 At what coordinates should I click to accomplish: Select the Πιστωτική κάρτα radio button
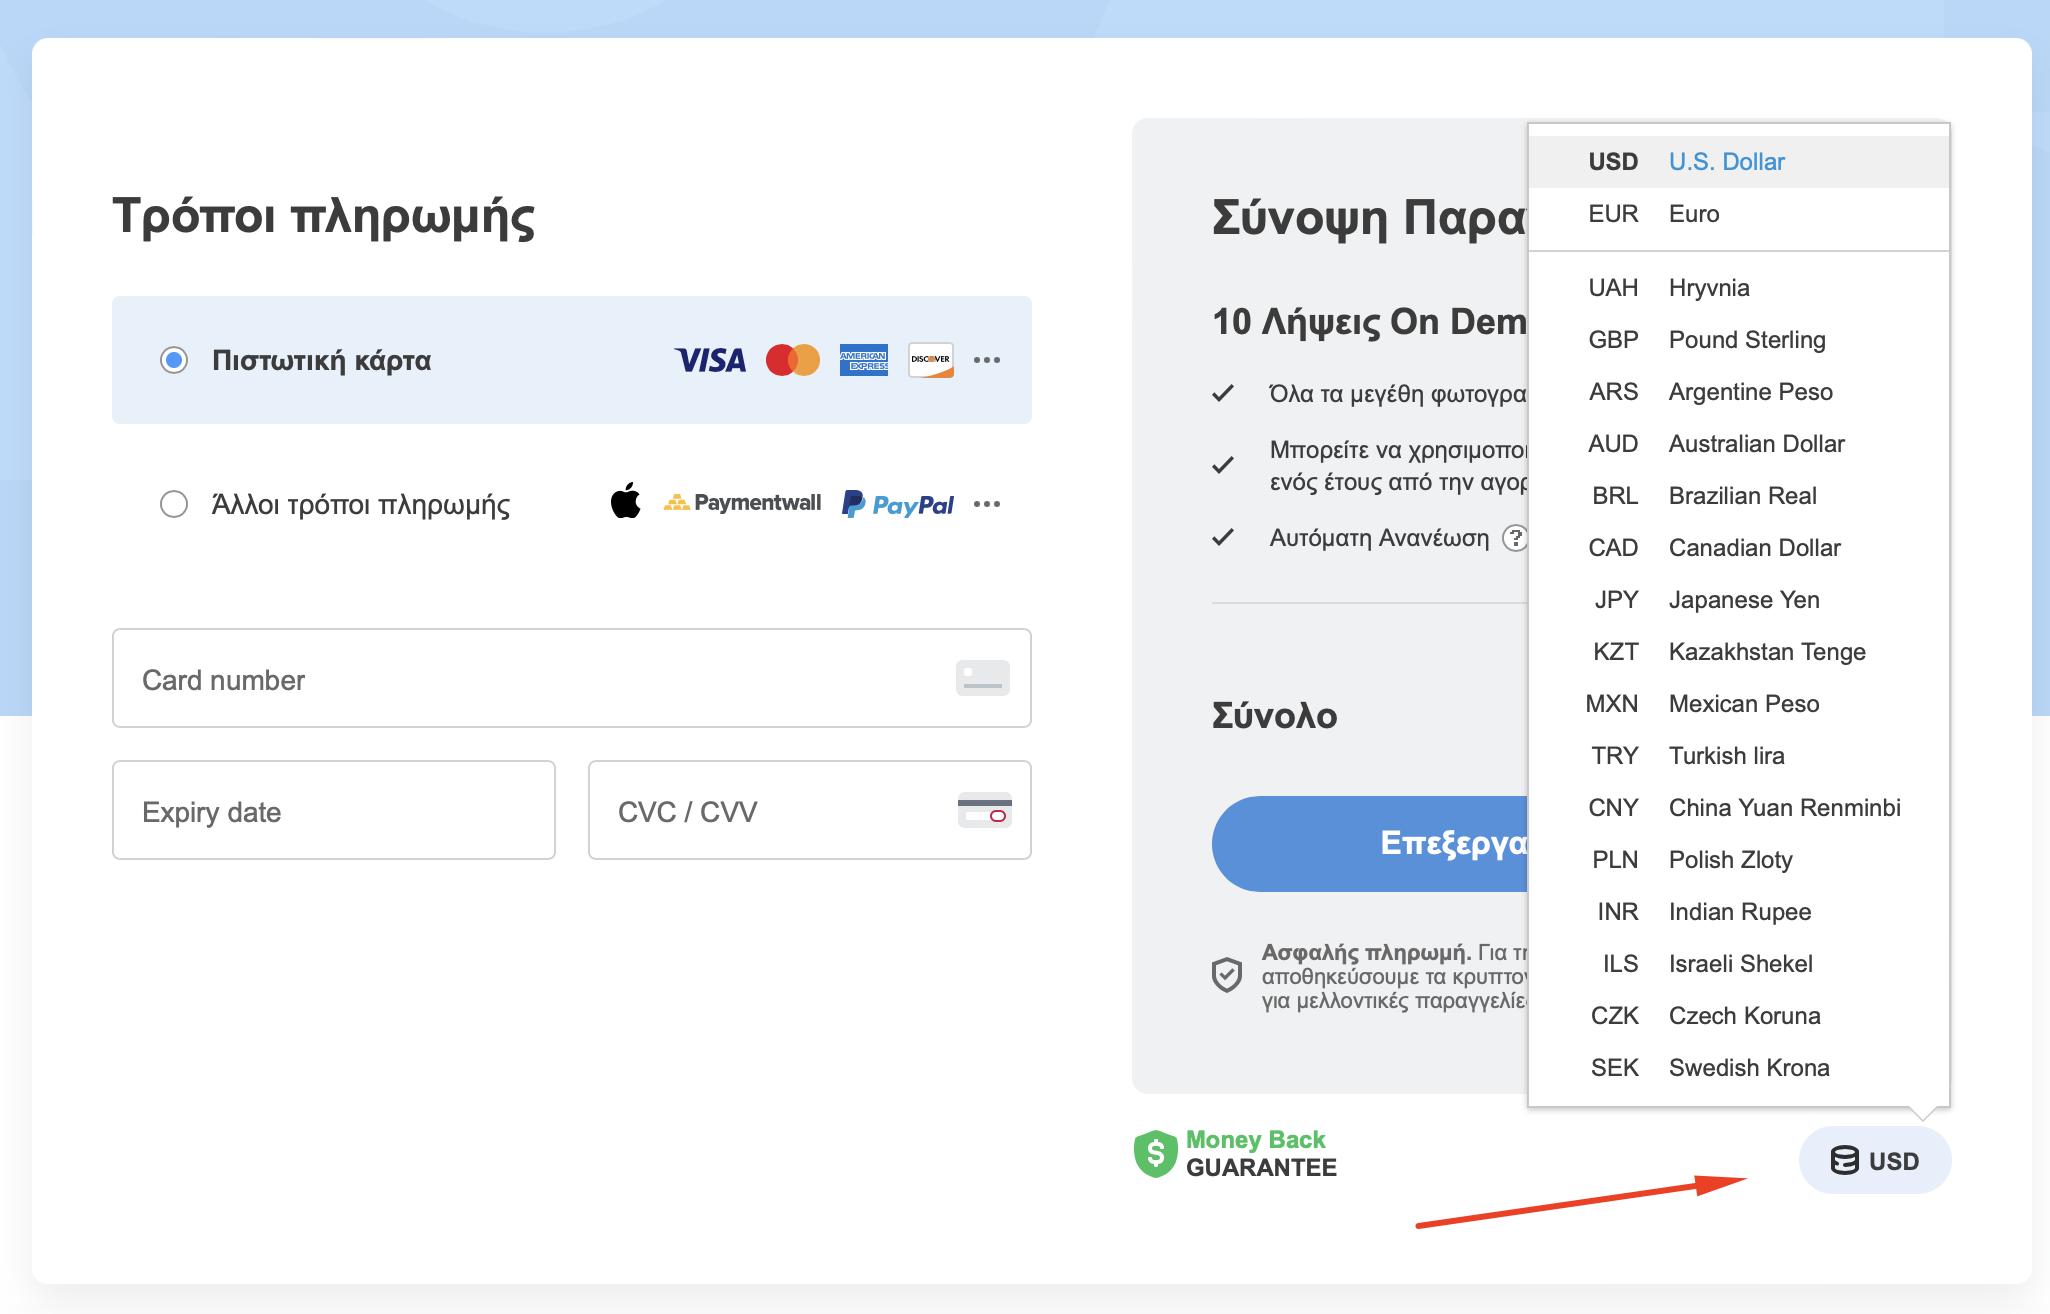(x=174, y=360)
